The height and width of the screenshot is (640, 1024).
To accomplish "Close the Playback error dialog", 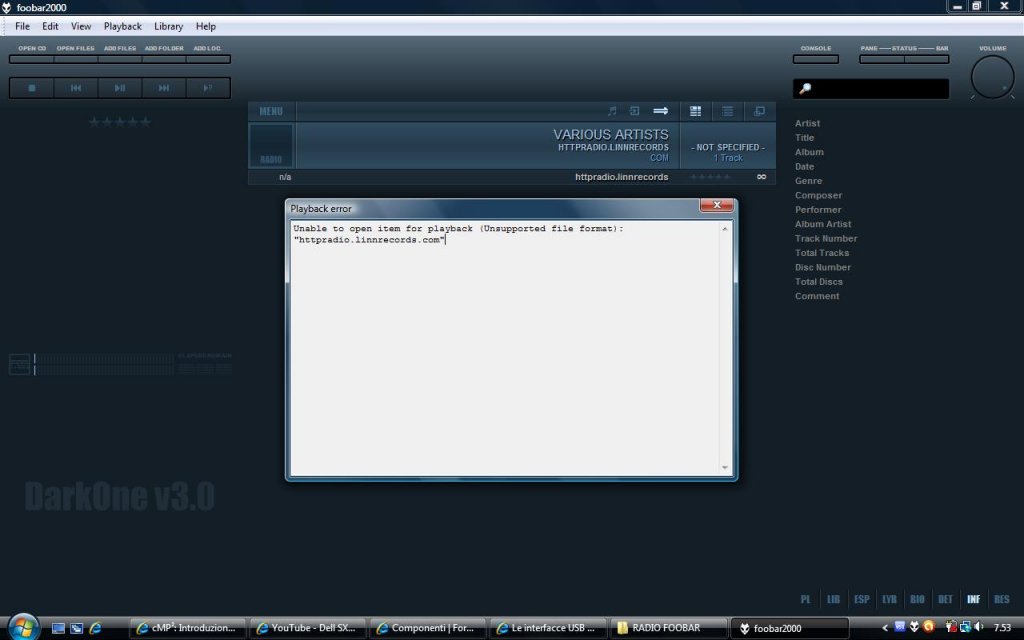I will tap(716, 205).
